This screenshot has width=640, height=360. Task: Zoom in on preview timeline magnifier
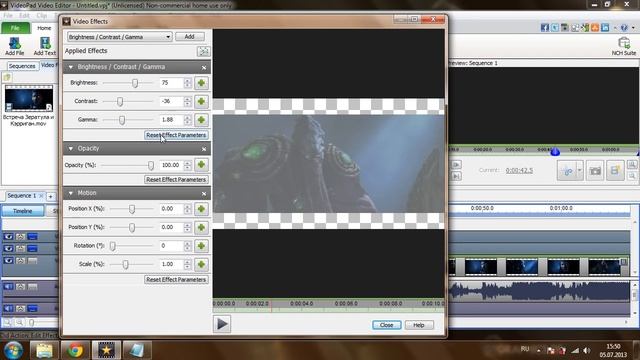632,165
